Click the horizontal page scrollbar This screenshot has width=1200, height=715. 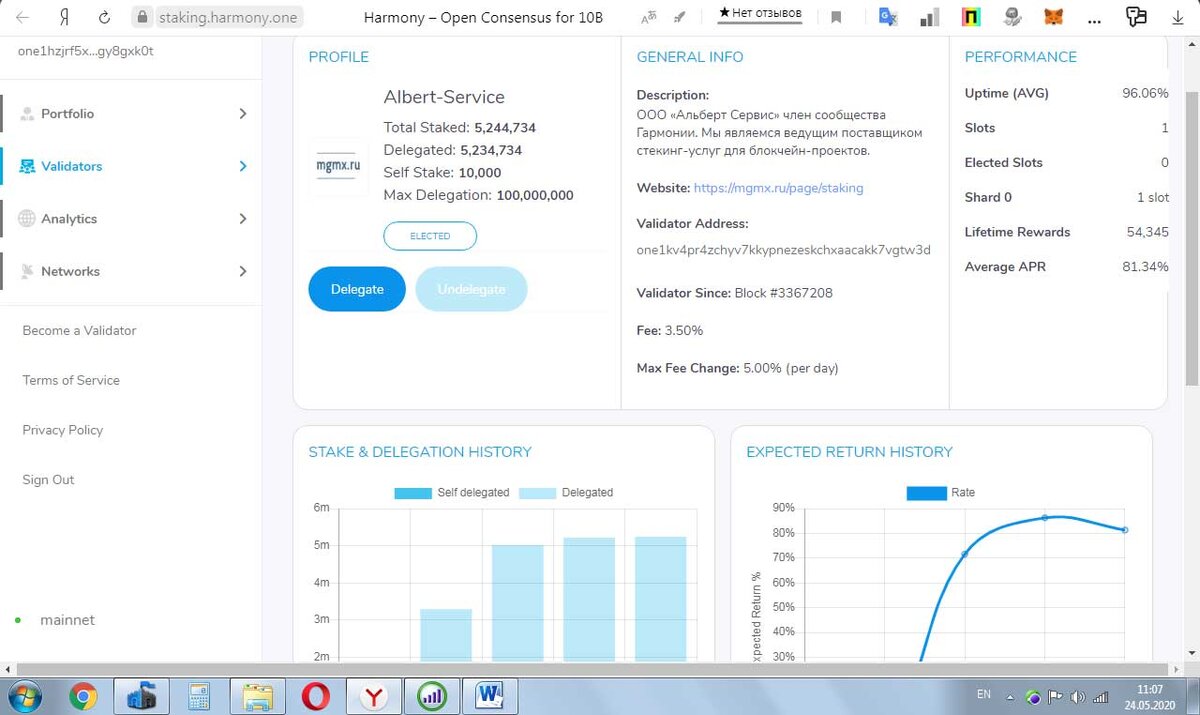(x=592, y=667)
